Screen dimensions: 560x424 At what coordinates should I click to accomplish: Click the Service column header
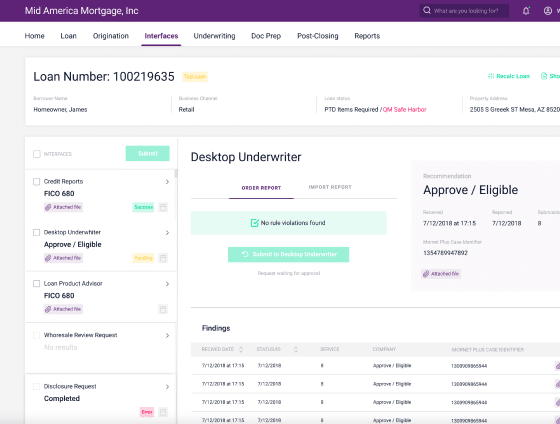(x=329, y=349)
